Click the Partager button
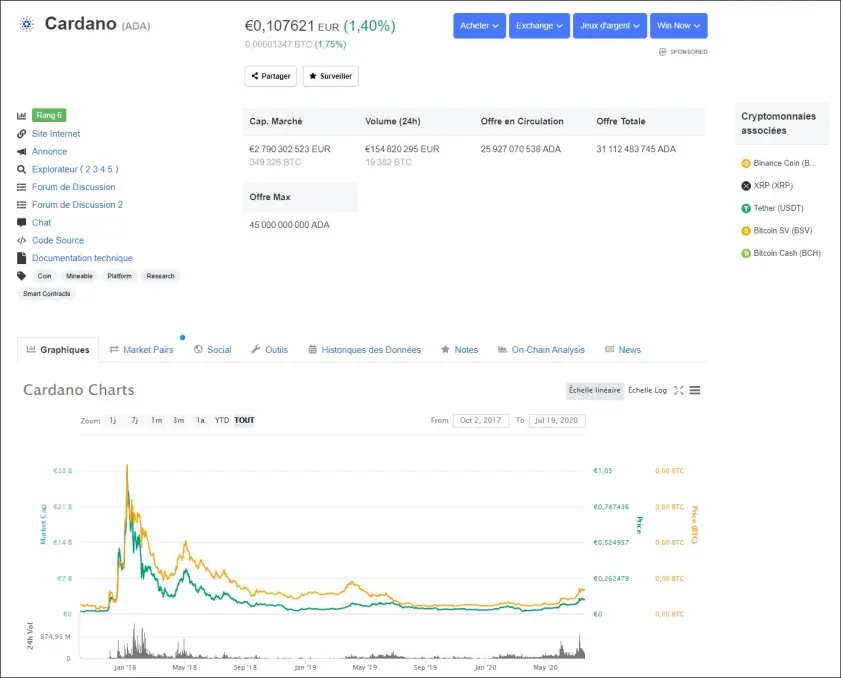 click(x=271, y=76)
